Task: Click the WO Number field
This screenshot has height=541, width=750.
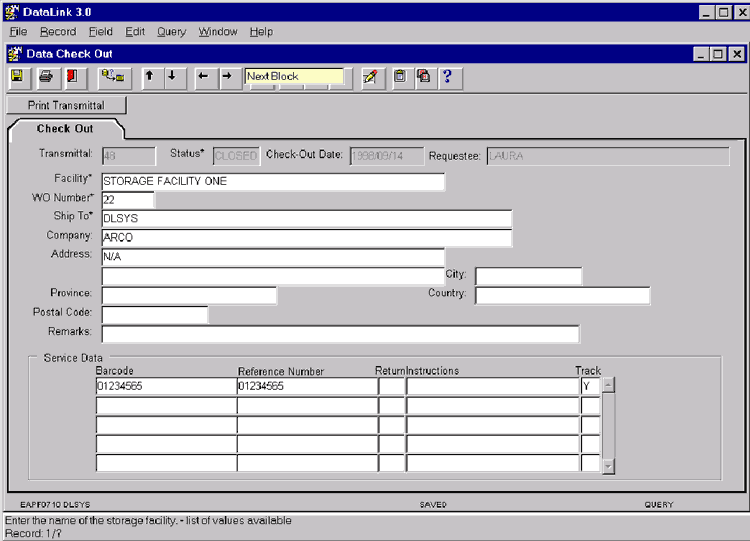Action: tap(128, 200)
